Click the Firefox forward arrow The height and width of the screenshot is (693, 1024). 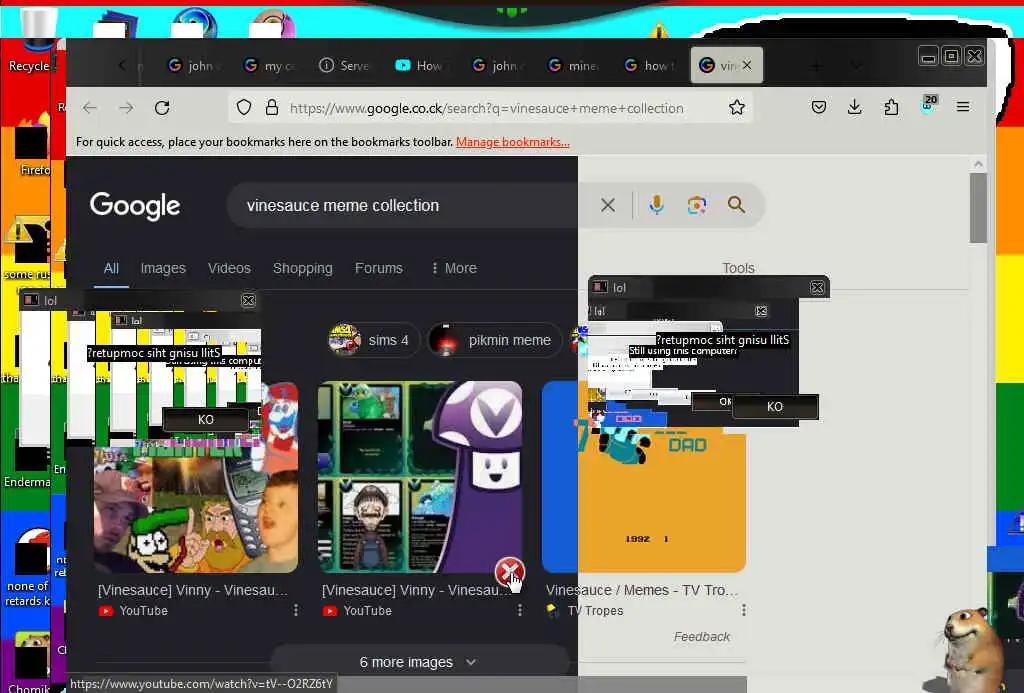coord(126,108)
